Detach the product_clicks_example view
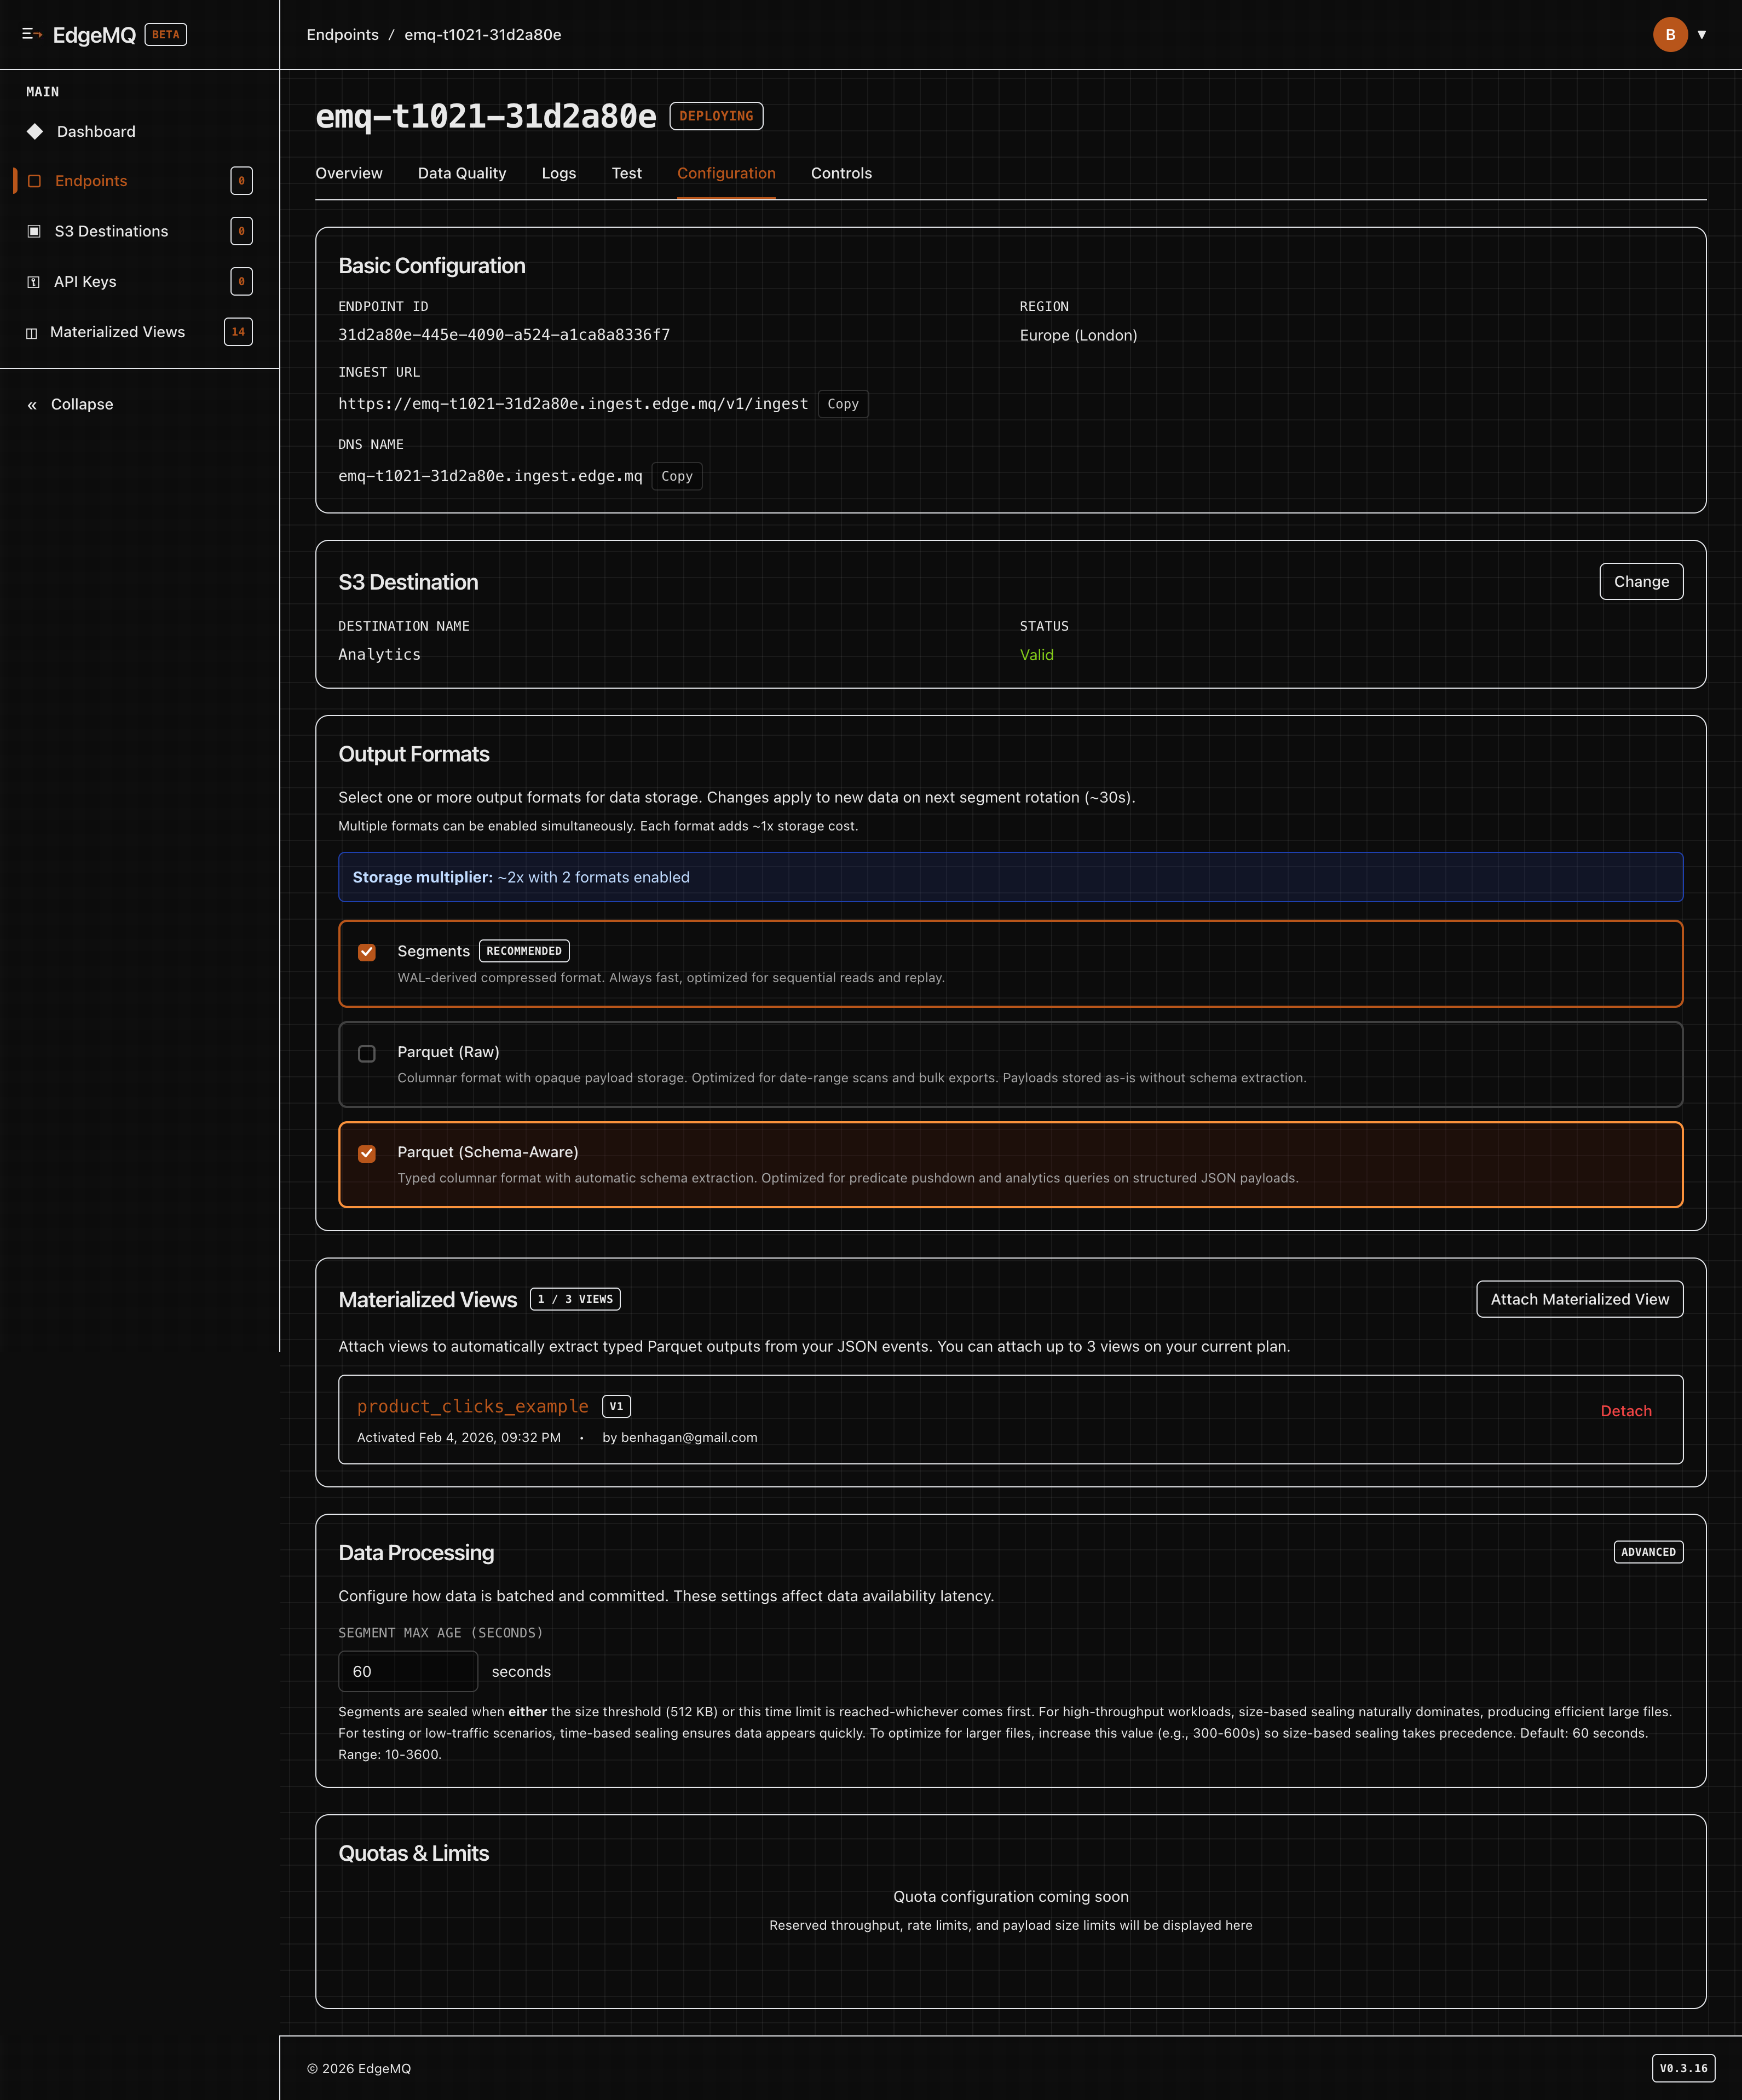This screenshot has width=1742, height=2100. click(1625, 1410)
